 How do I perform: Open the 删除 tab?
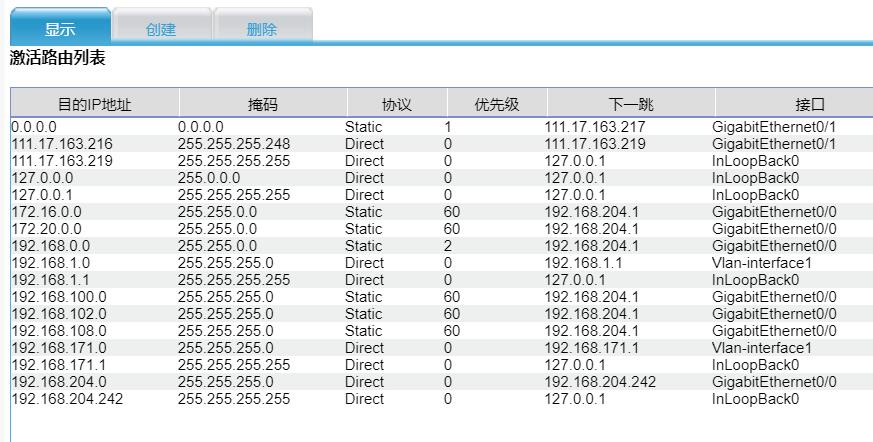[262, 29]
